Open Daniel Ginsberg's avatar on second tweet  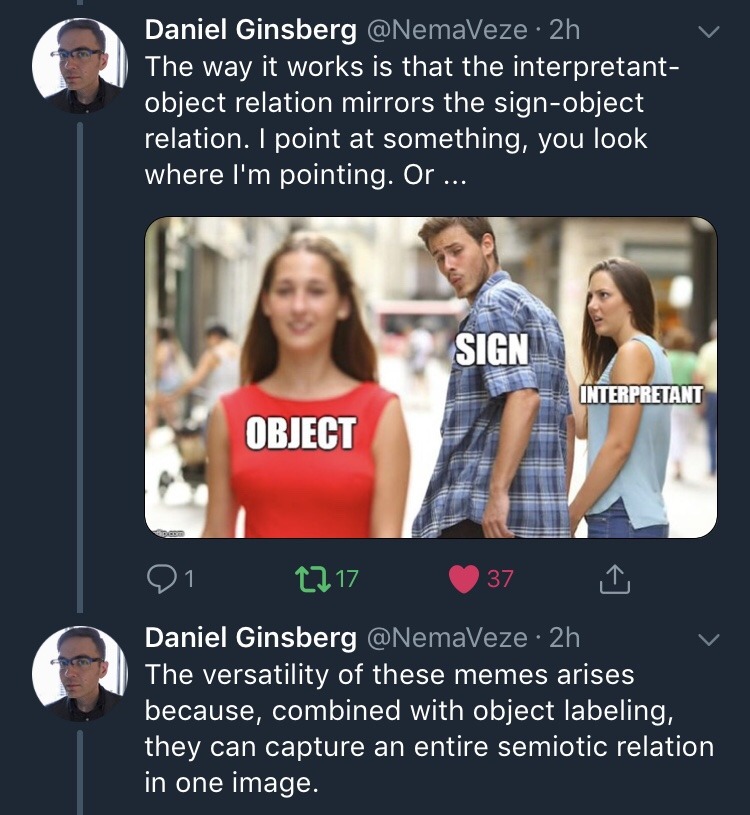click(80, 673)
